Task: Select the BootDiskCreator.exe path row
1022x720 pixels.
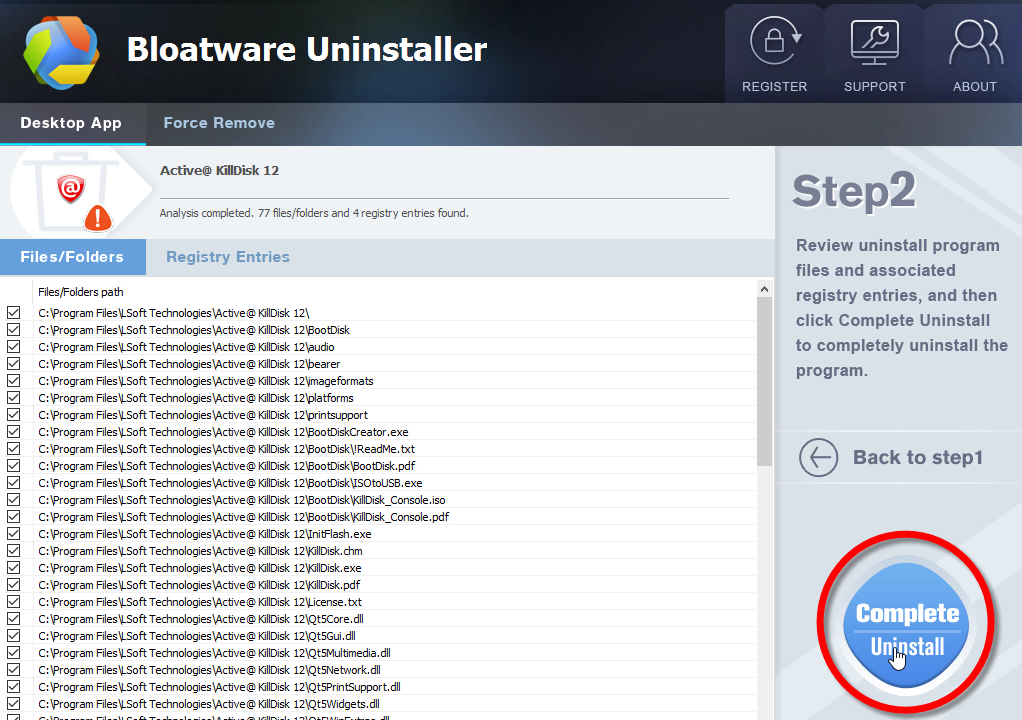Action: tap(224, 431)
